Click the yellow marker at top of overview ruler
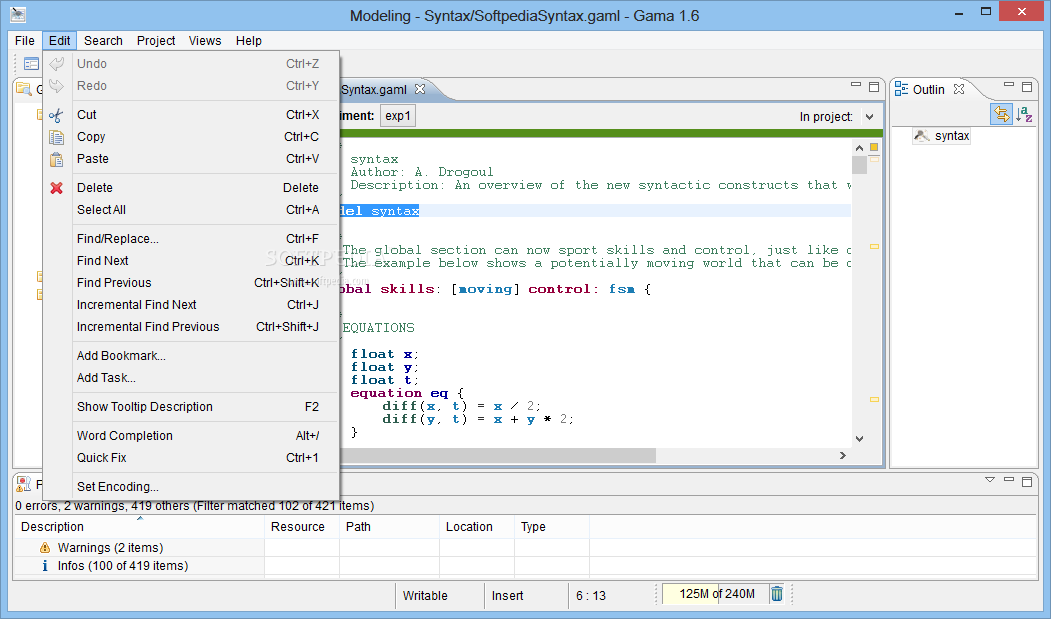This screenshot has width=1051, height=619. pos(874,147)
